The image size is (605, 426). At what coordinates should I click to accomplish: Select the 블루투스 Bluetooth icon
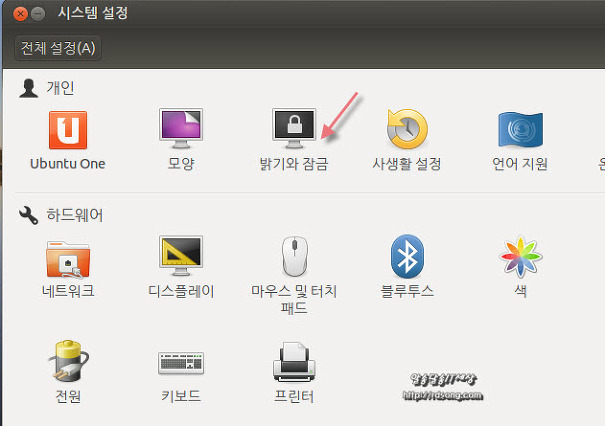pyautogui.click(x=407, y=258)
